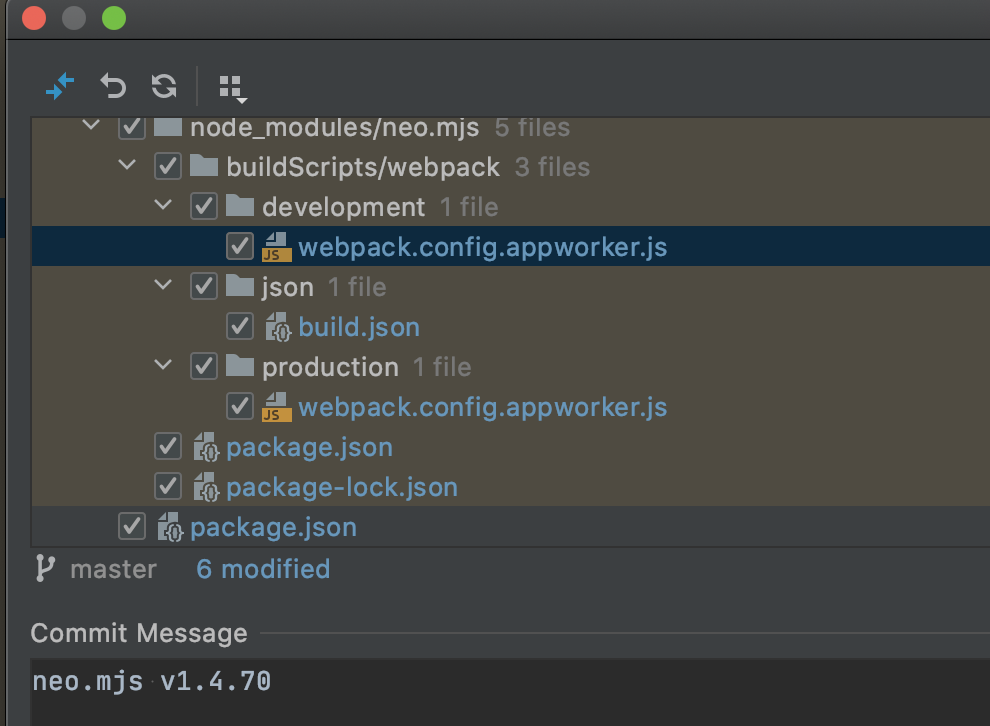Click the Show Diff arrows icon
This screenshot has height=726, width=990.
[60, 86]
